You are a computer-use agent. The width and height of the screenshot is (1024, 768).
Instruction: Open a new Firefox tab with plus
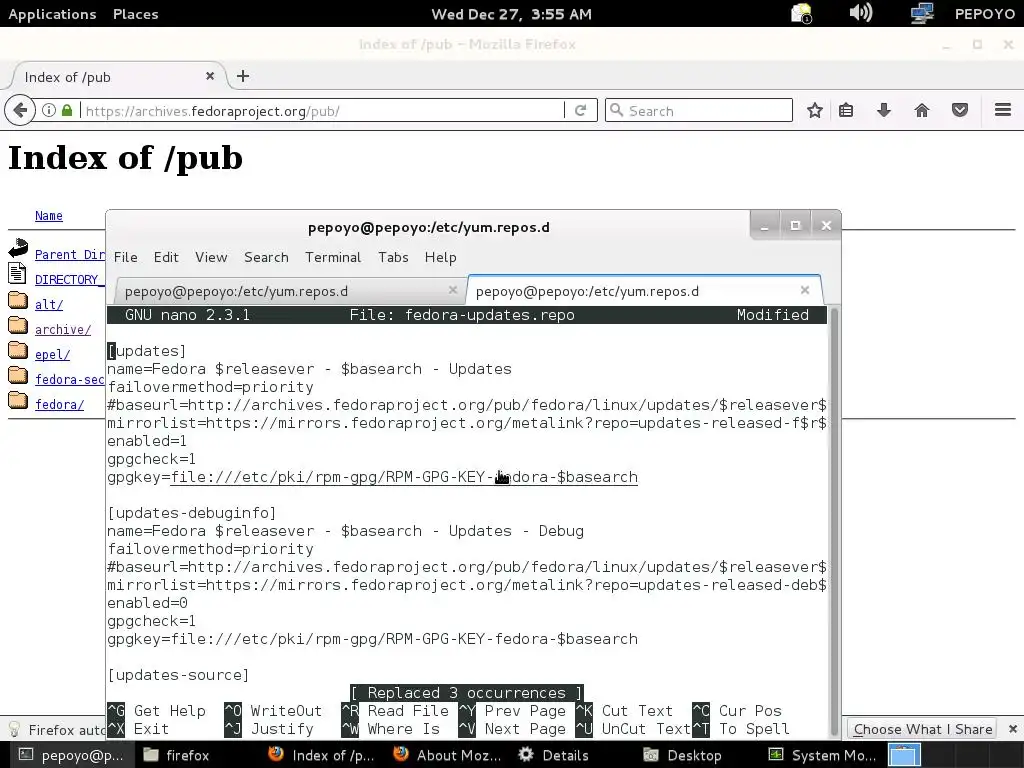tap(243, 76)
